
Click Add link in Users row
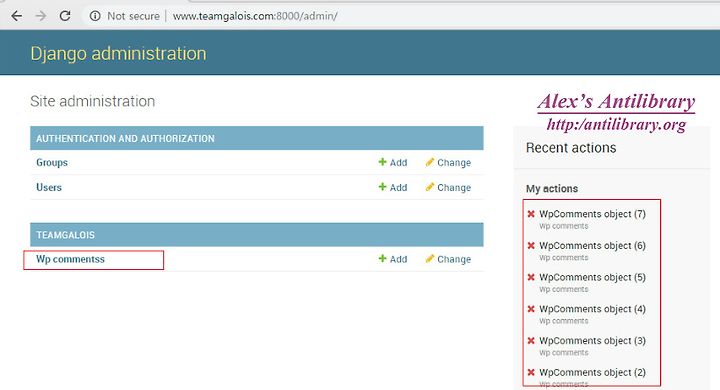click(x=398, y=187)
